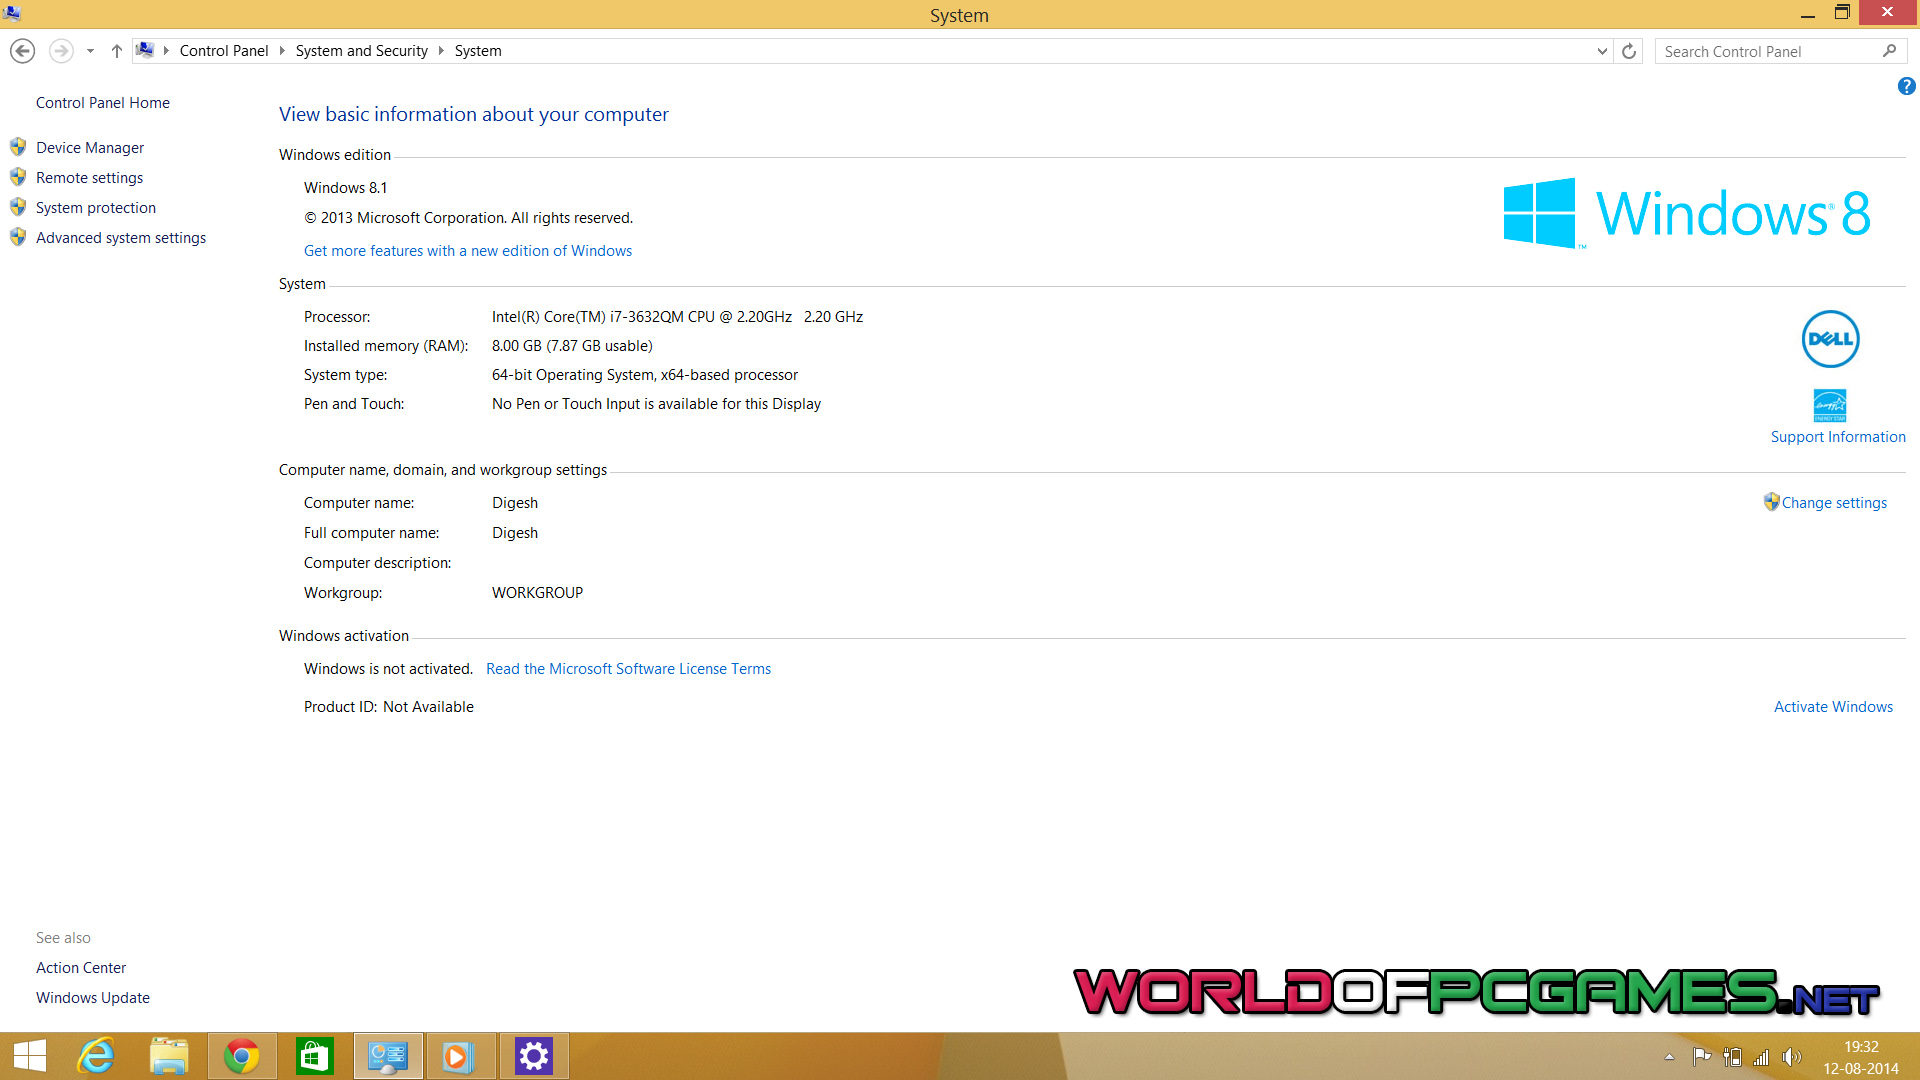The height and width of the screenshot is (1080, 1920).
Task: Click the search magnifier icon
Action: [1889, 51]
